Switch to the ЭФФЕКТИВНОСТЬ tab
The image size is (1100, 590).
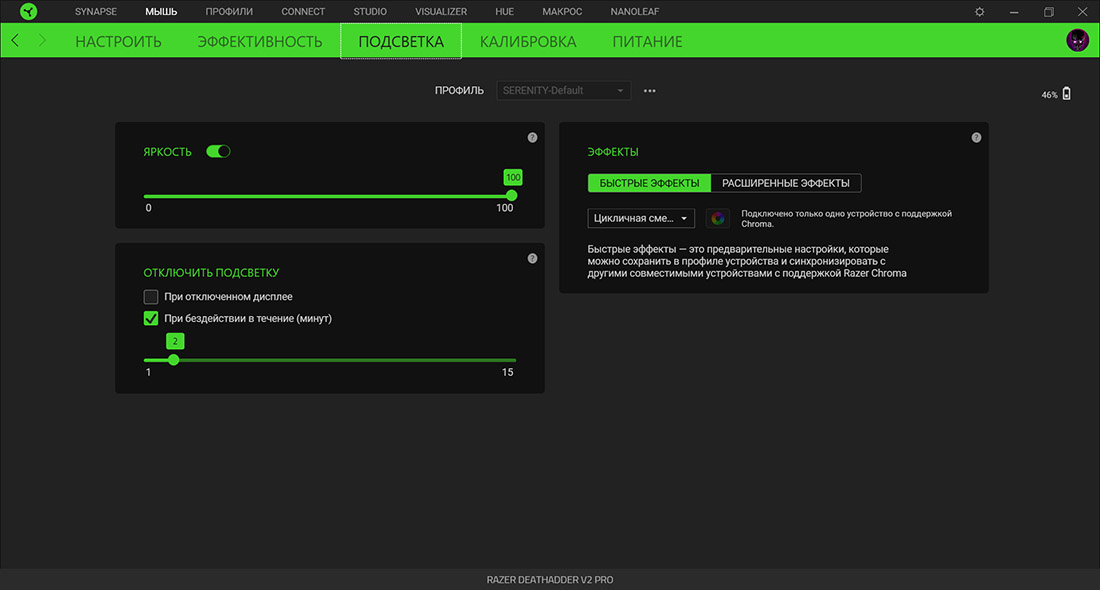260,41
